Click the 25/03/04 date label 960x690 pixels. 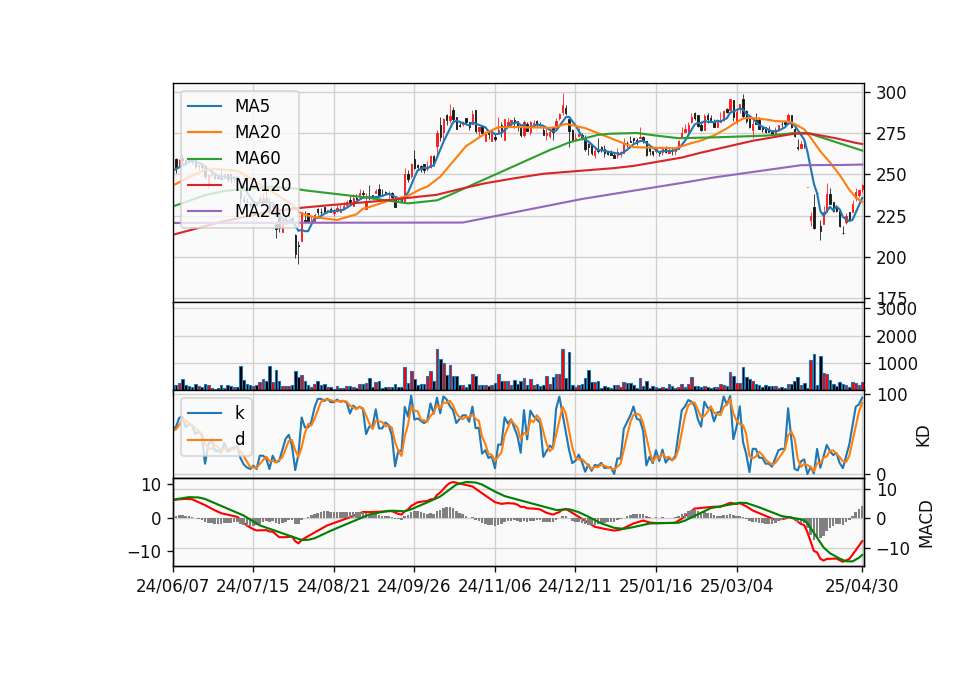[737, 586]
